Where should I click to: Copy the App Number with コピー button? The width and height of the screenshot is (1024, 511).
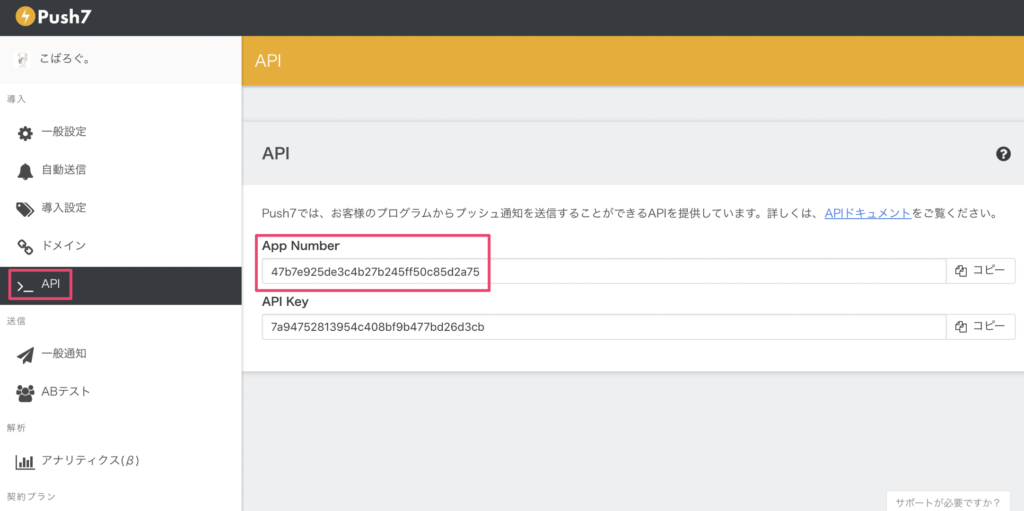point(980,271)
